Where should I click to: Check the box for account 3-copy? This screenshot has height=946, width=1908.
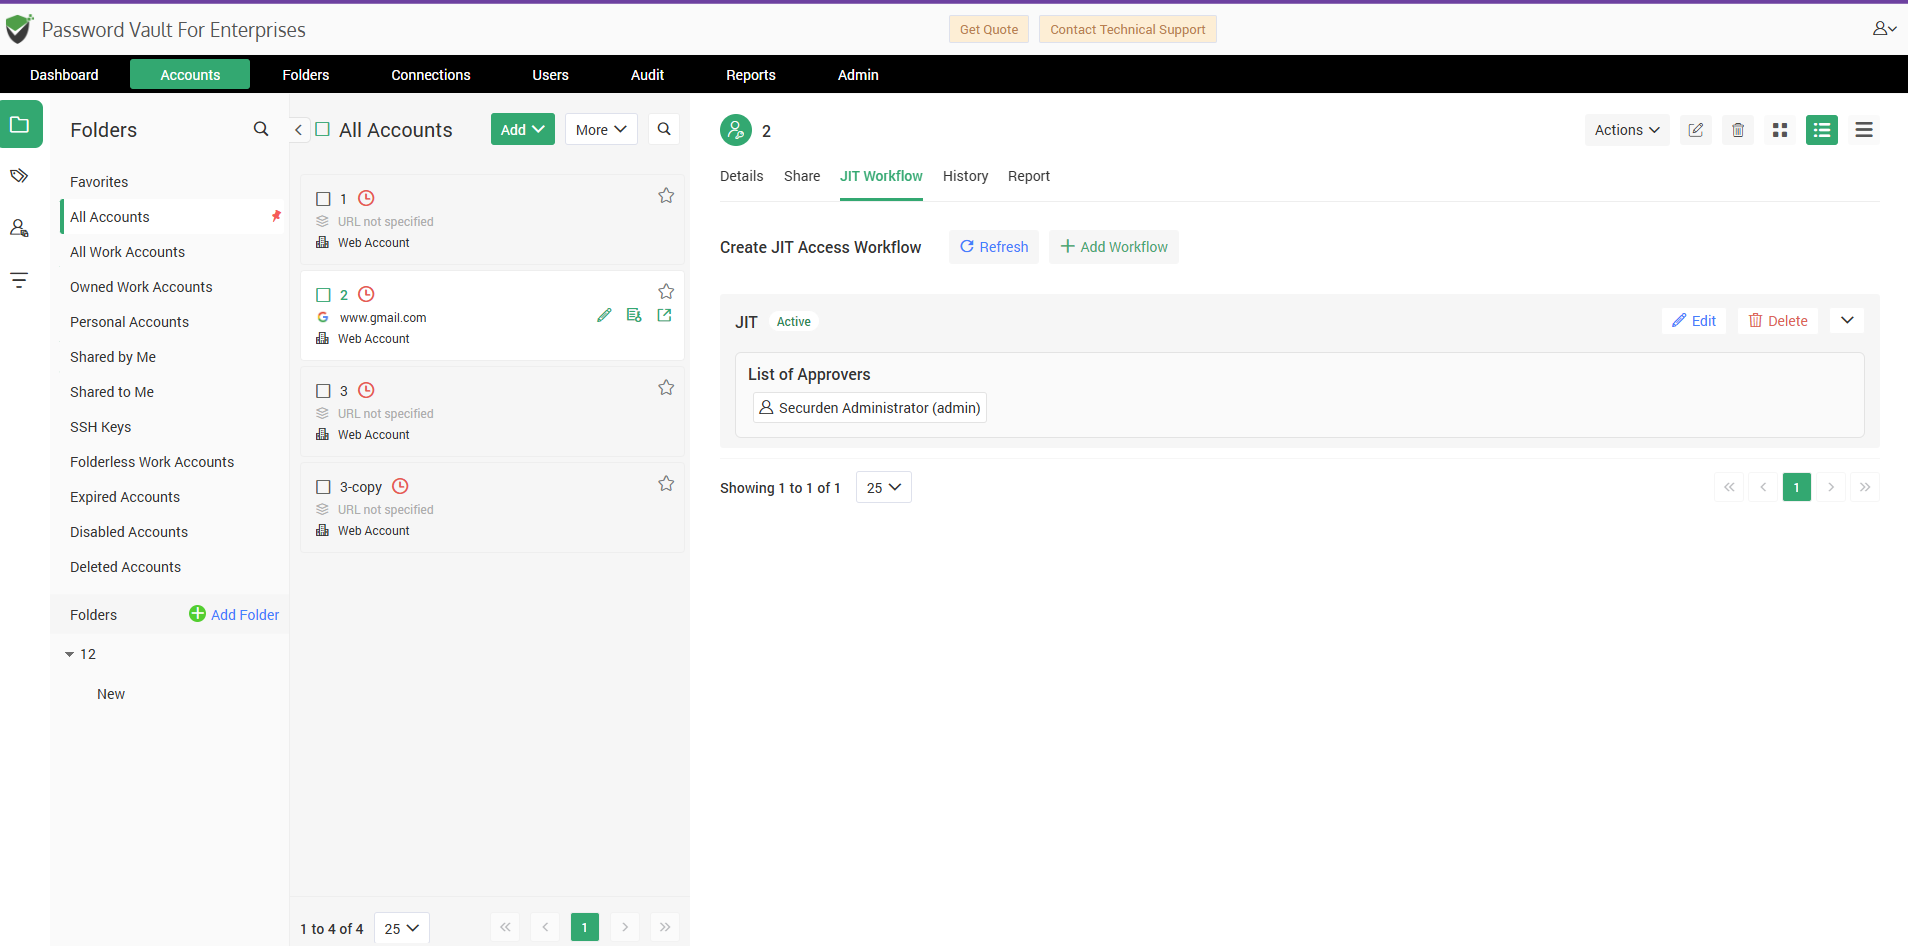323,487
